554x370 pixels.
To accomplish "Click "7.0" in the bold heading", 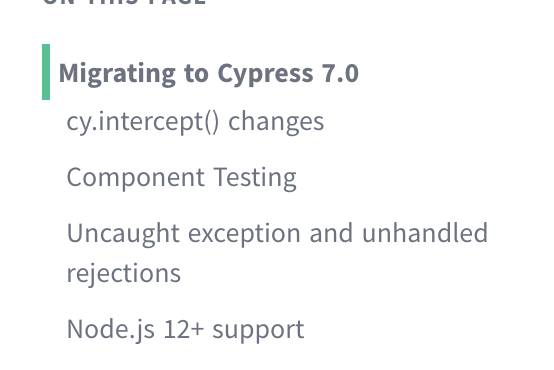I will coord(340,73).
